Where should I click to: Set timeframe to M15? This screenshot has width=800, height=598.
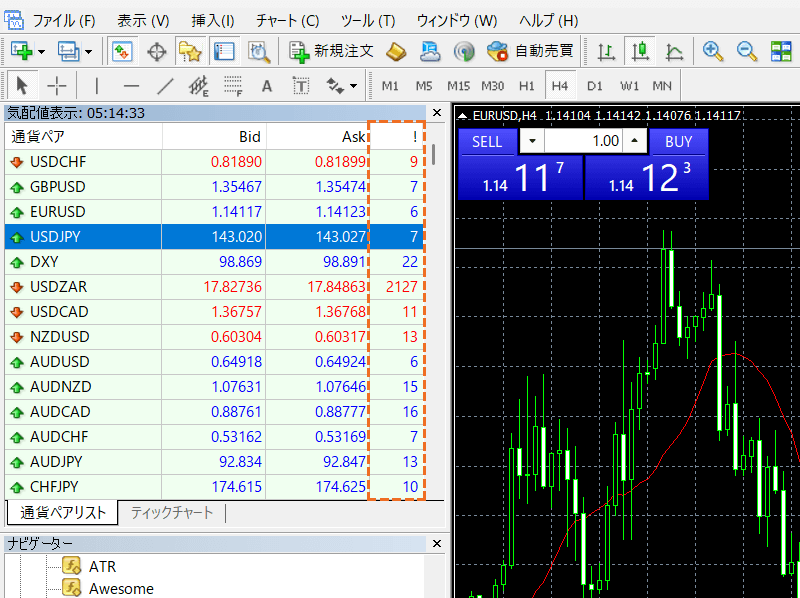point(458,86)
